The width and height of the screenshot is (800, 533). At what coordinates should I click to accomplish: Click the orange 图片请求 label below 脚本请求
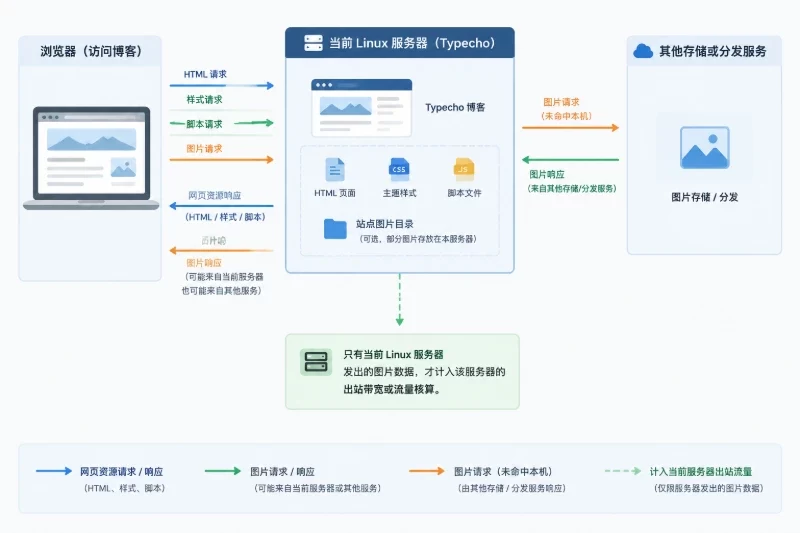[x=204, y=148]
